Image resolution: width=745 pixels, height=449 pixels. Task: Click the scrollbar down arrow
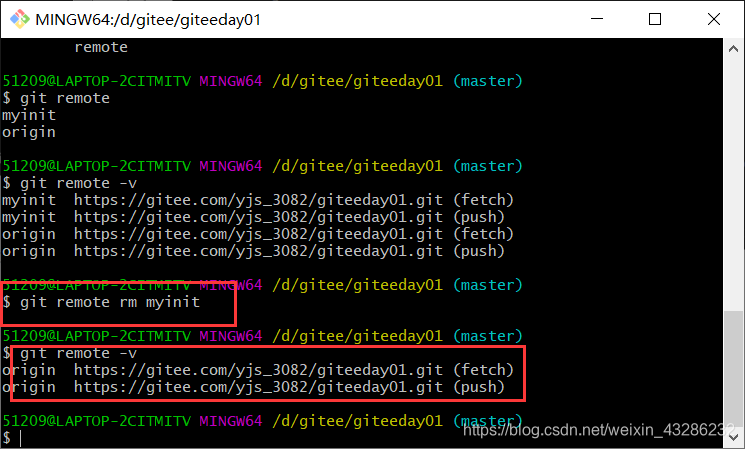pos(733,437)
